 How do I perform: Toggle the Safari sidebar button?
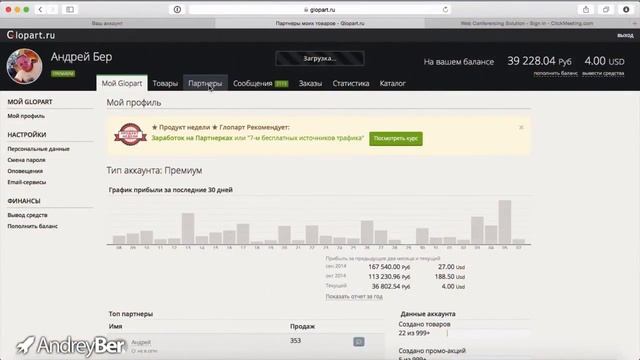click(70, 9)
